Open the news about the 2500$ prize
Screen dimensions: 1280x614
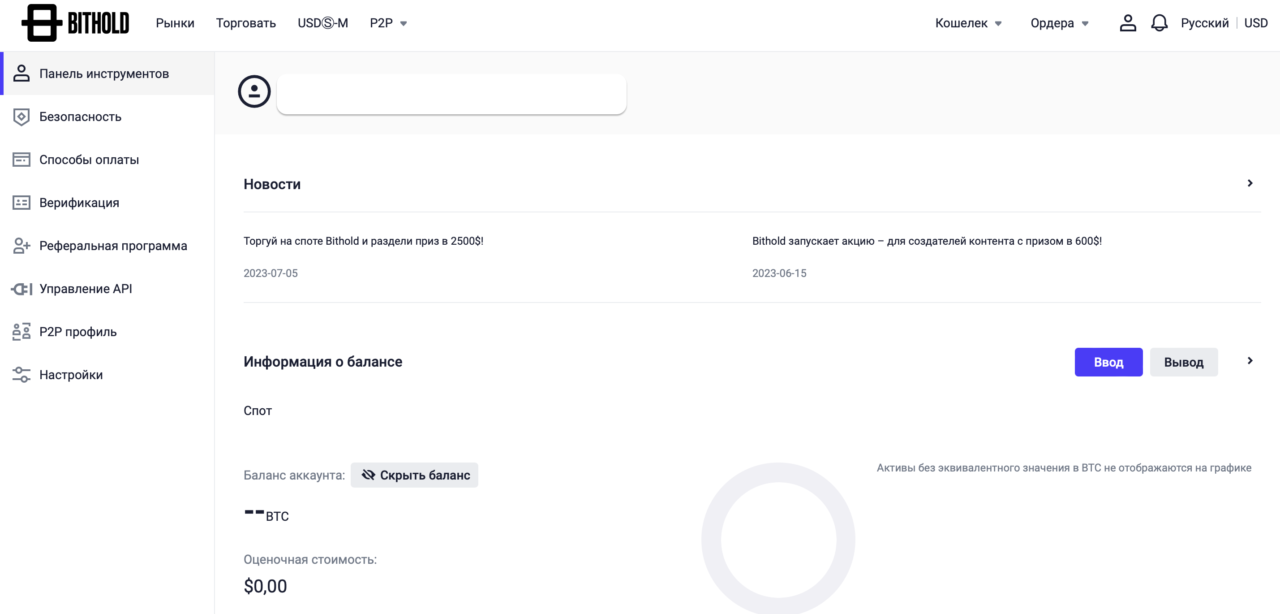(x=364, y=241)
